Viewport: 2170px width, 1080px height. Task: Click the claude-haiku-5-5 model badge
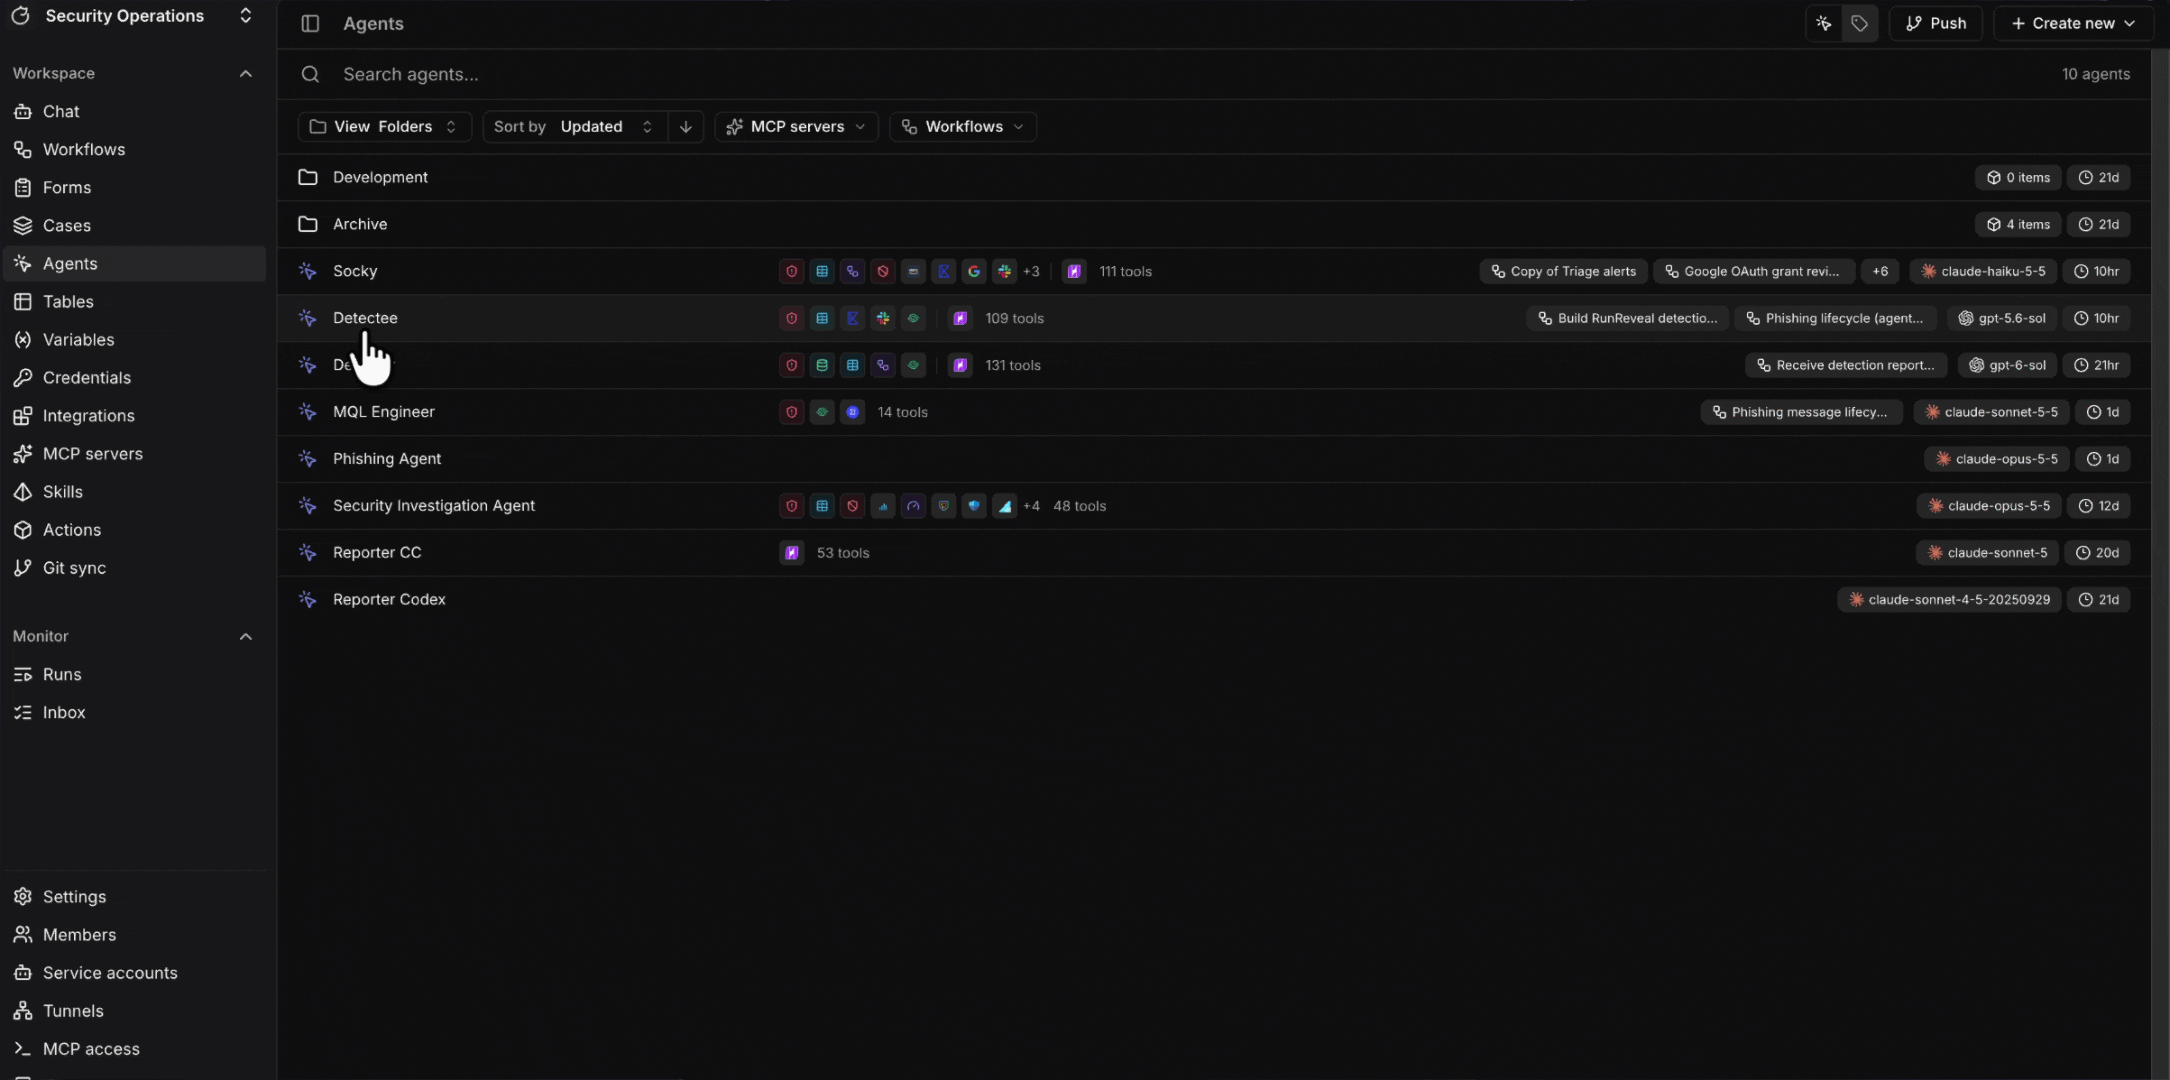(1983, 271)
